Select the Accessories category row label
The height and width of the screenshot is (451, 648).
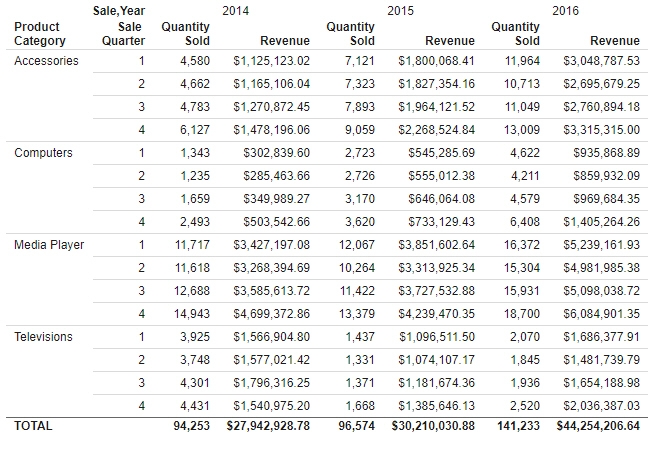[46, 61]
